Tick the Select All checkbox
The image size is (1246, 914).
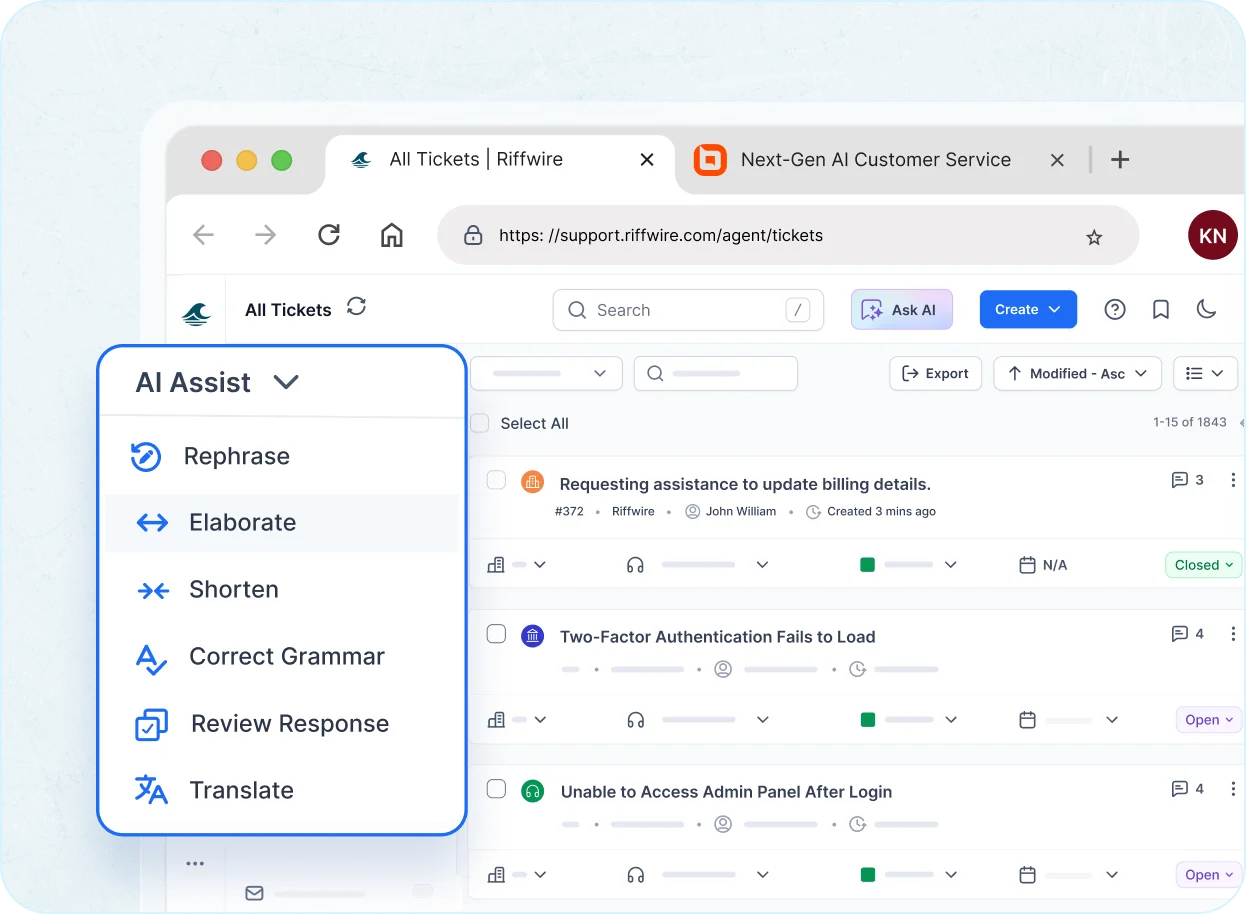pyautogui.click(x=480, y=423)
